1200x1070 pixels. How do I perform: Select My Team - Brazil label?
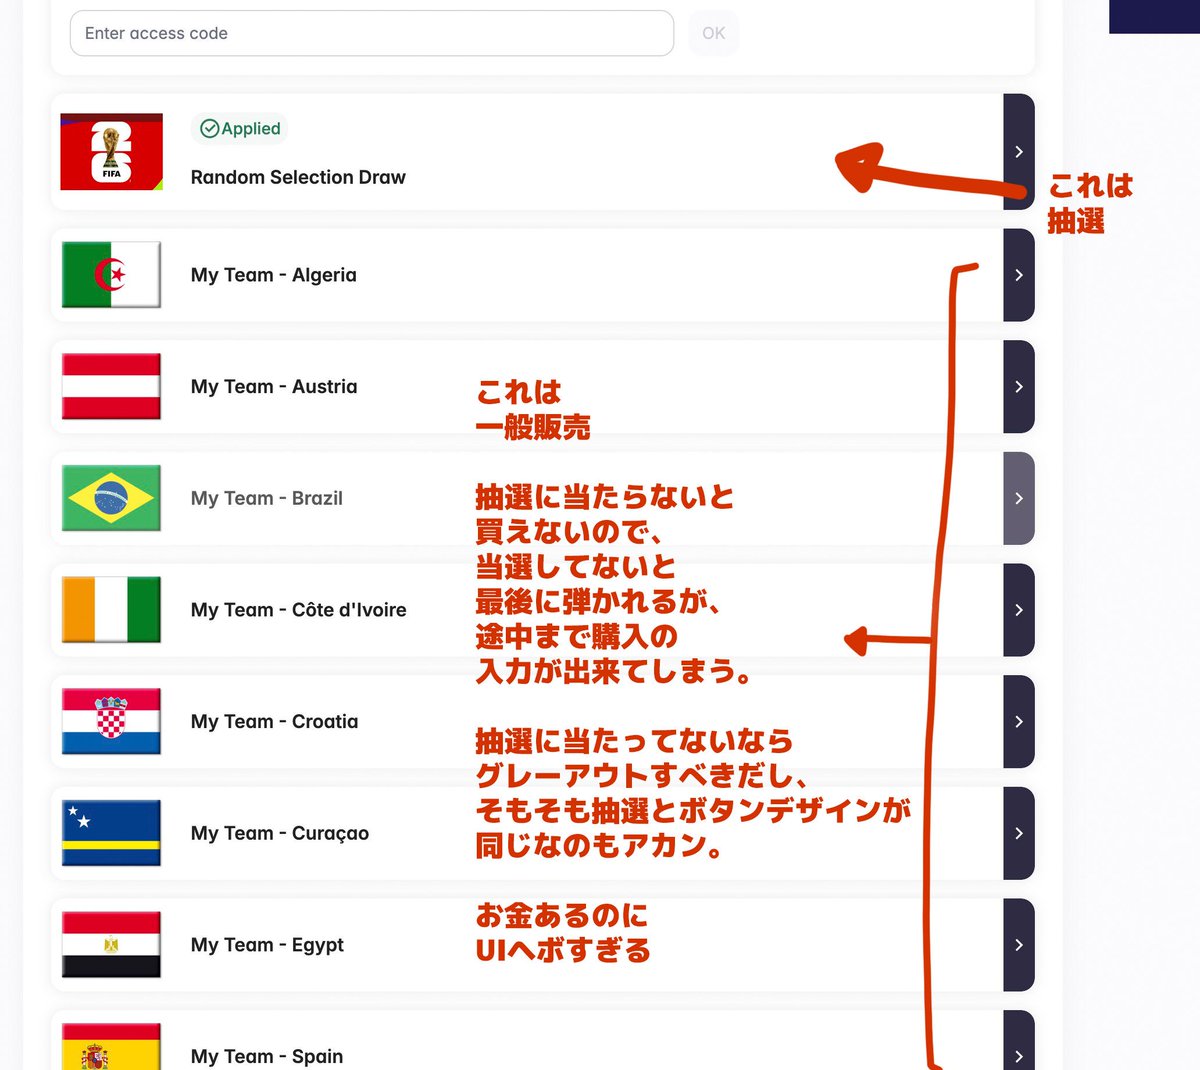click(267, 498)
